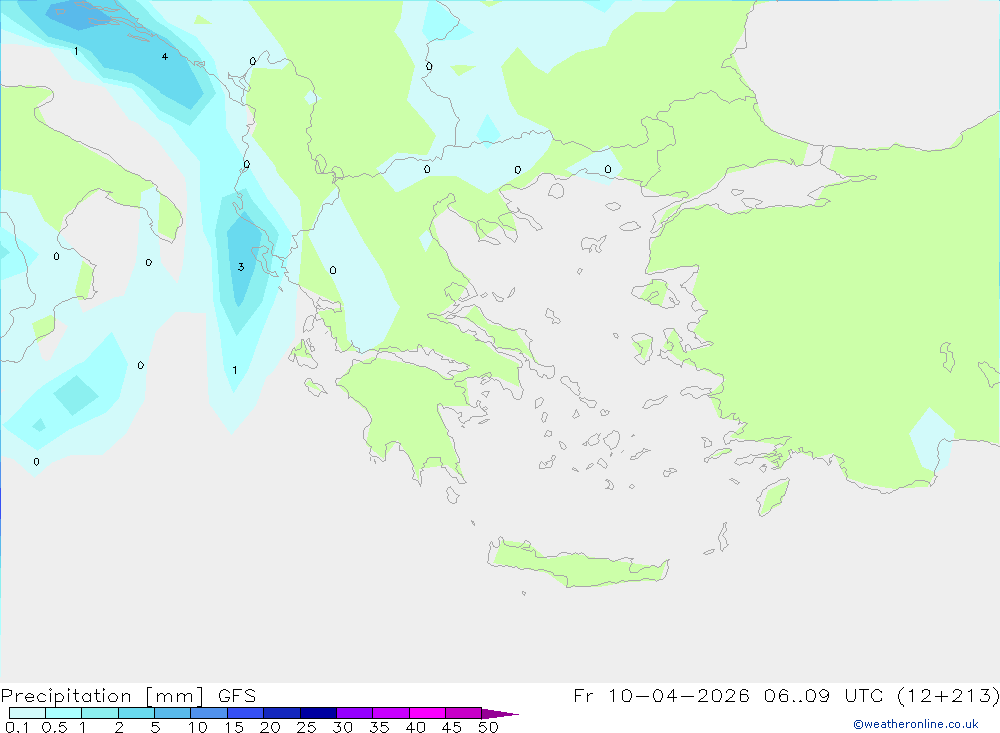Click the '4' precipitation value on map
Viewport: 1000px width, 733px height.
165,57
